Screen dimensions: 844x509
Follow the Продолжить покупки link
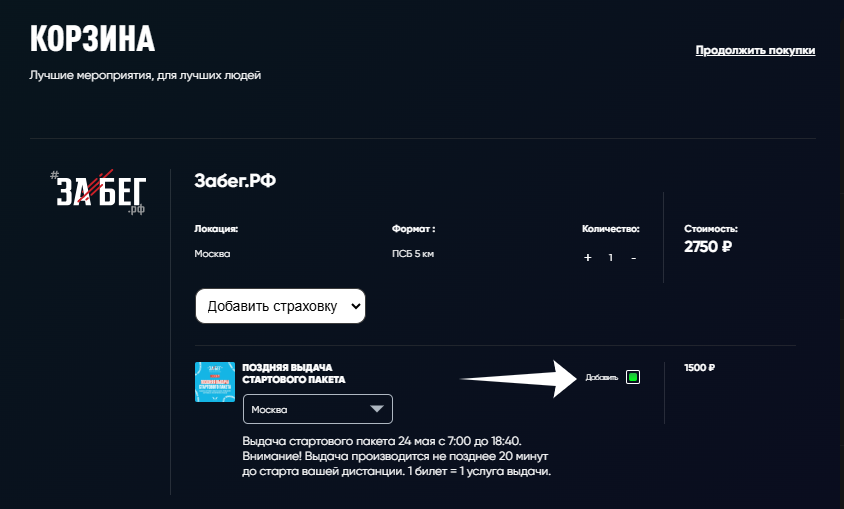click(x=755, y=51)
